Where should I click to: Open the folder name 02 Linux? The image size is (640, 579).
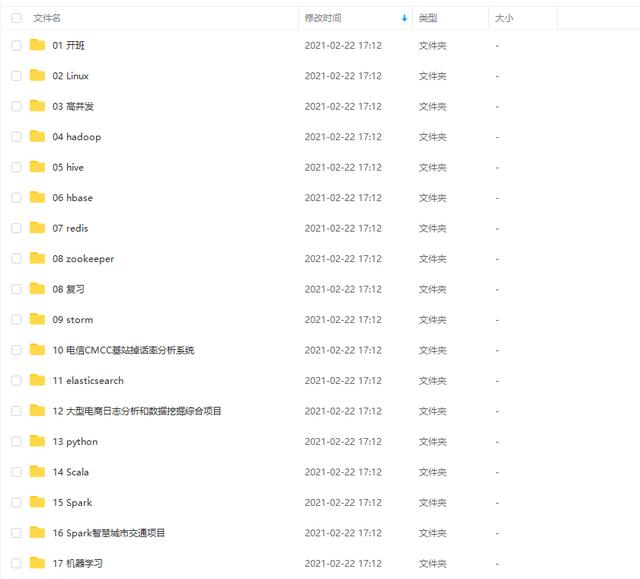tap(71, 76)
